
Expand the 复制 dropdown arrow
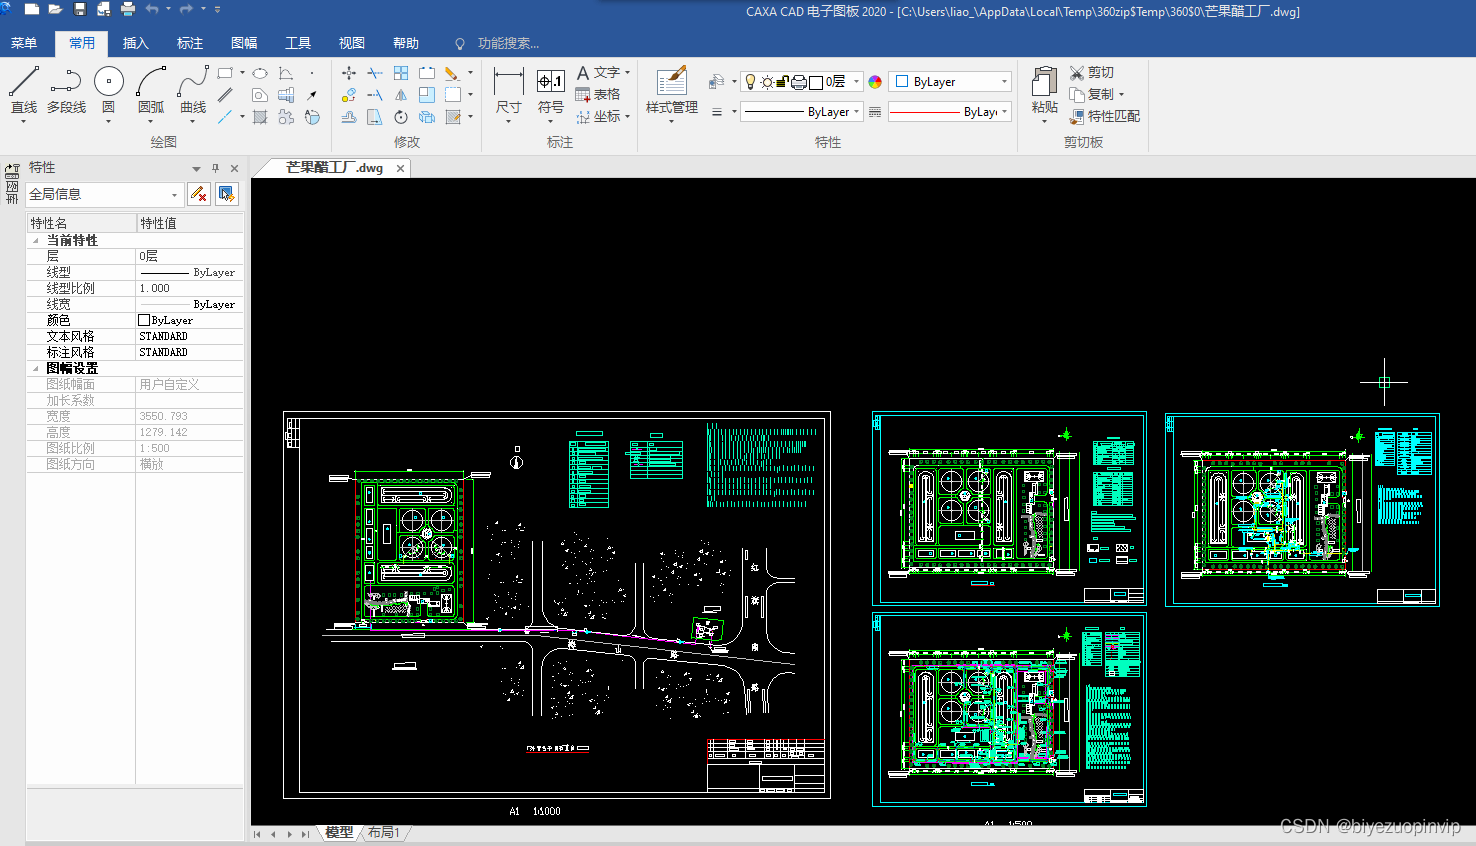click(1121, 95)
